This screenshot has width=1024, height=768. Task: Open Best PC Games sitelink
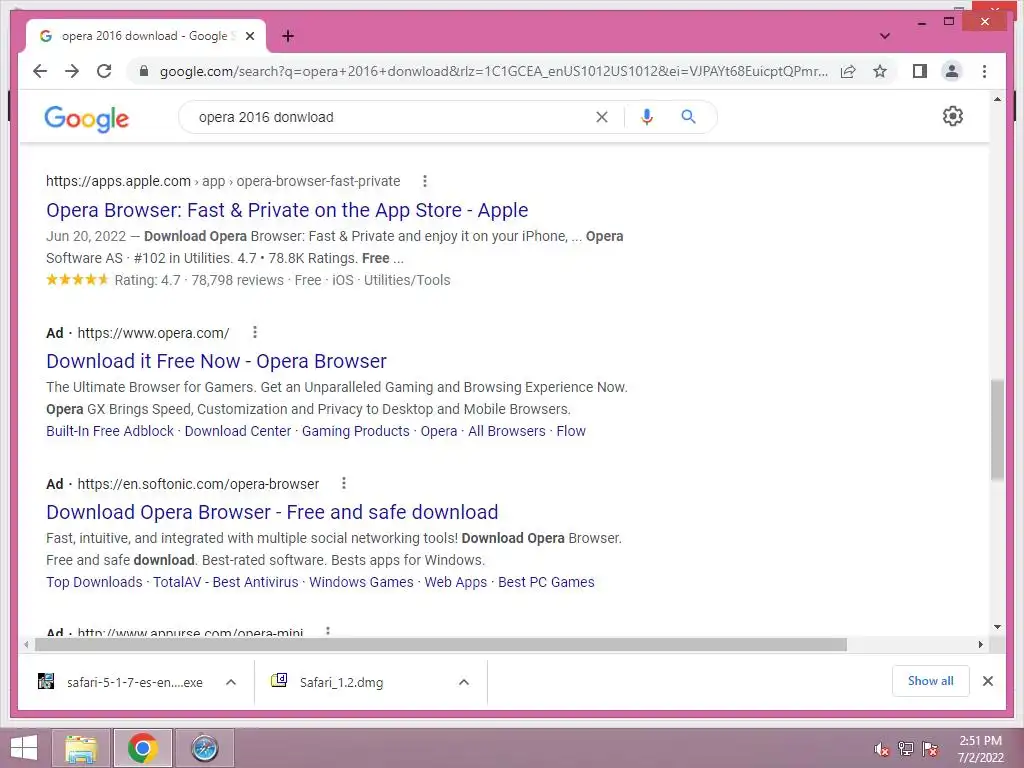(546, 582)
